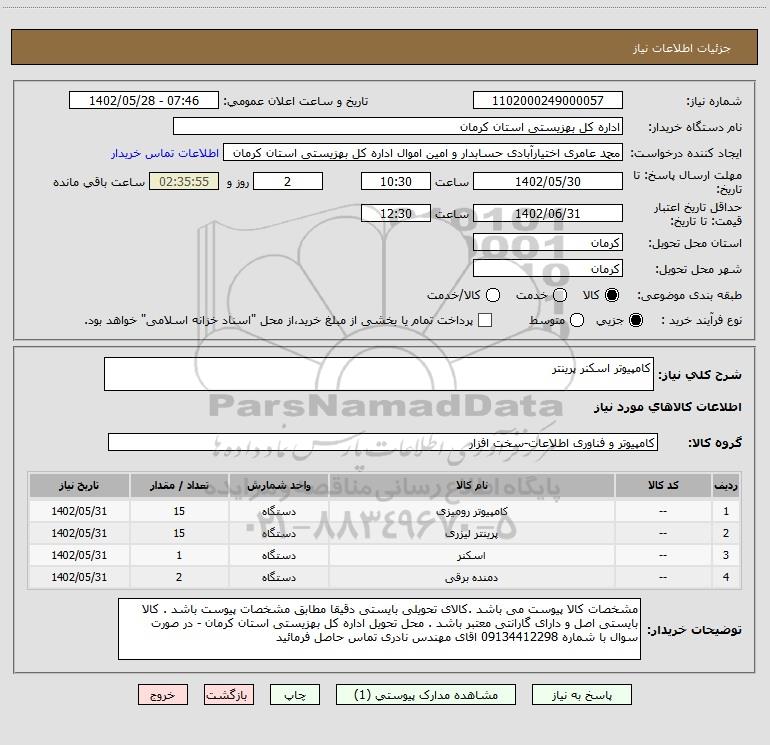Click the نام کالا column header
The width and height of the screenshot is (770, 745).
(x=471, y=485)
